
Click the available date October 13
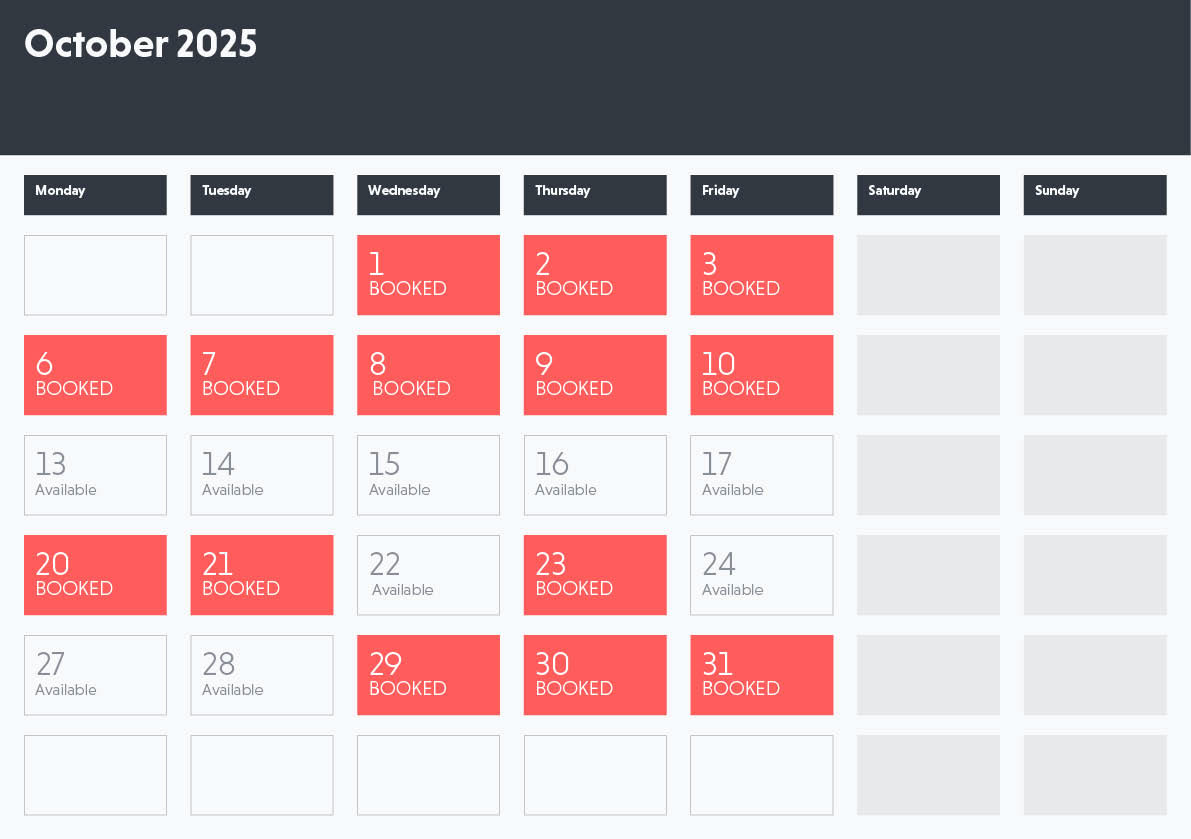point(95,475)
